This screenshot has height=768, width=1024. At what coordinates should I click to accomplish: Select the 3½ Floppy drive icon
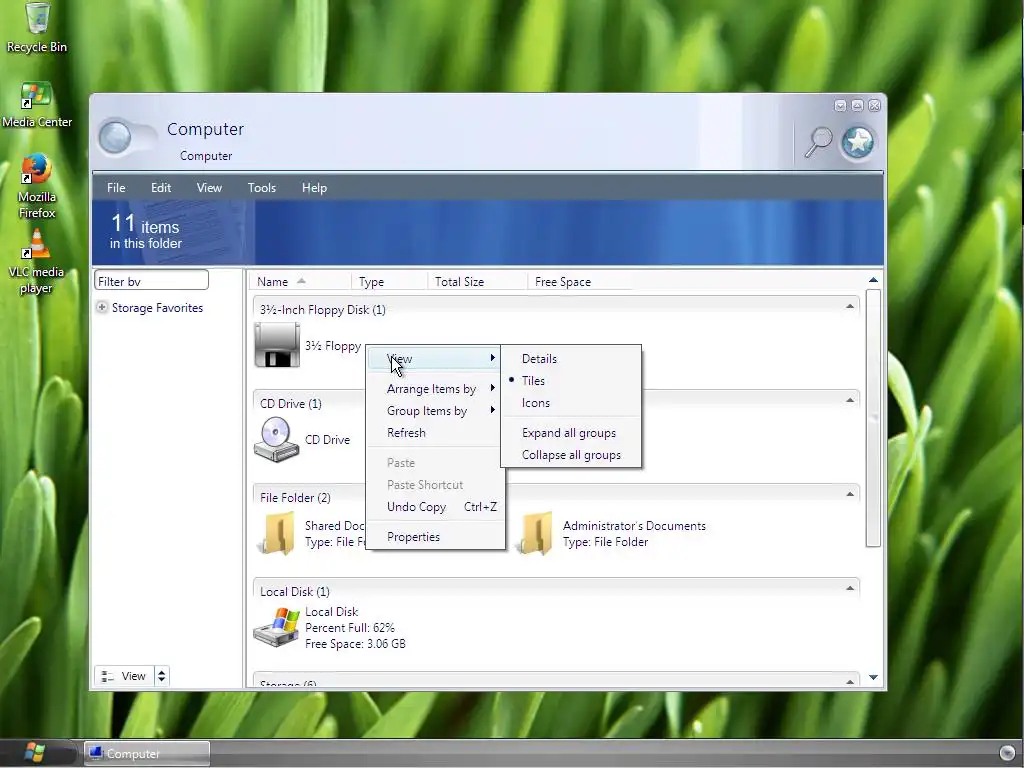(x=277, y=345)
